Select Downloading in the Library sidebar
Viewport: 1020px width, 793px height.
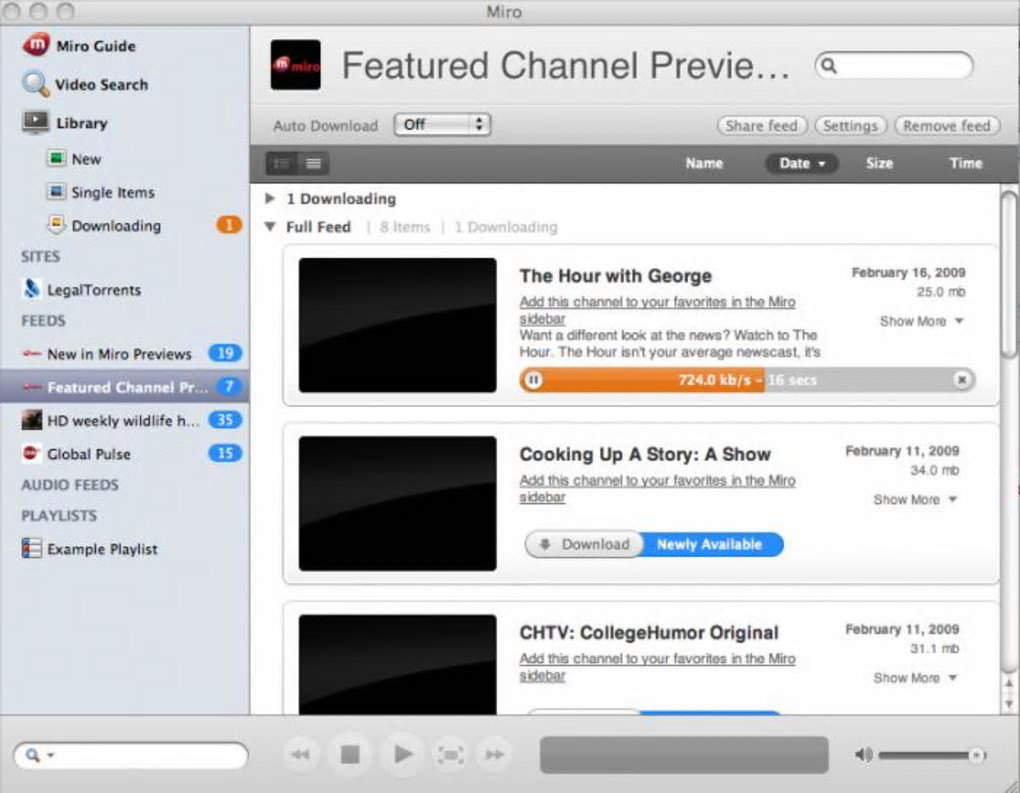click(x=116, y=226)
